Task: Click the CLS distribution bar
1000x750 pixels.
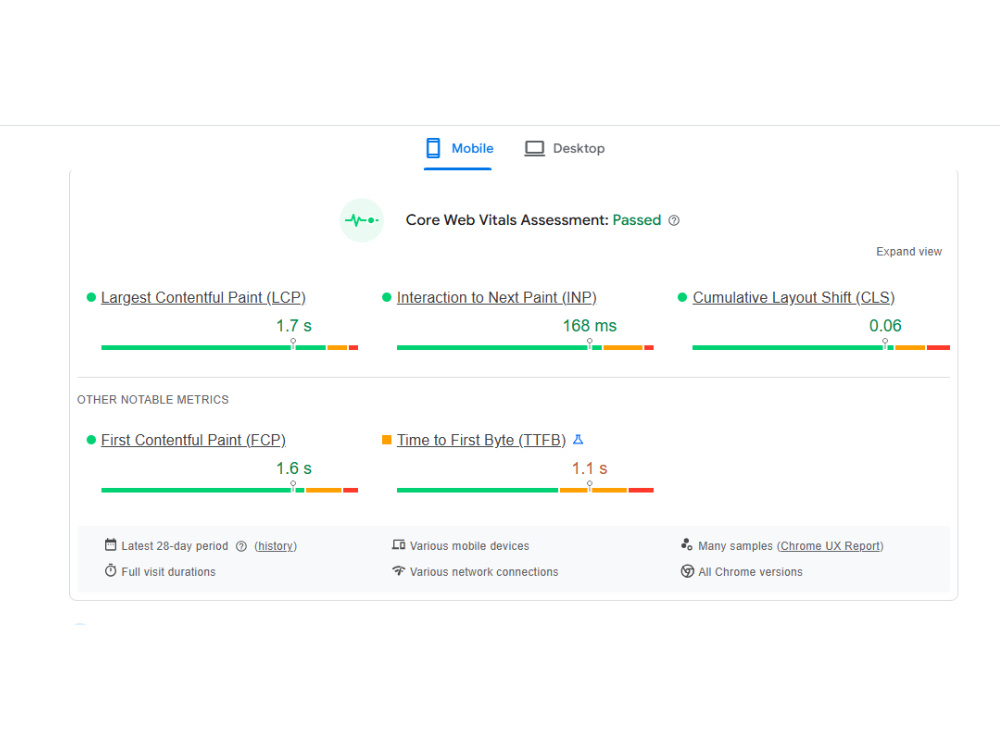Action: tap(821, 348)
